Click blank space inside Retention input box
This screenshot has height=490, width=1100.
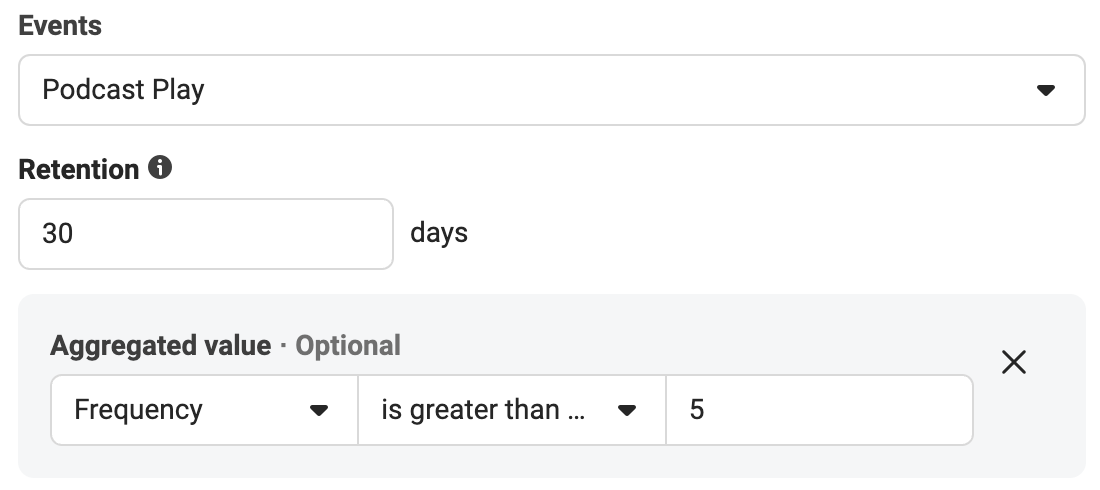click(x=232, y=234)
